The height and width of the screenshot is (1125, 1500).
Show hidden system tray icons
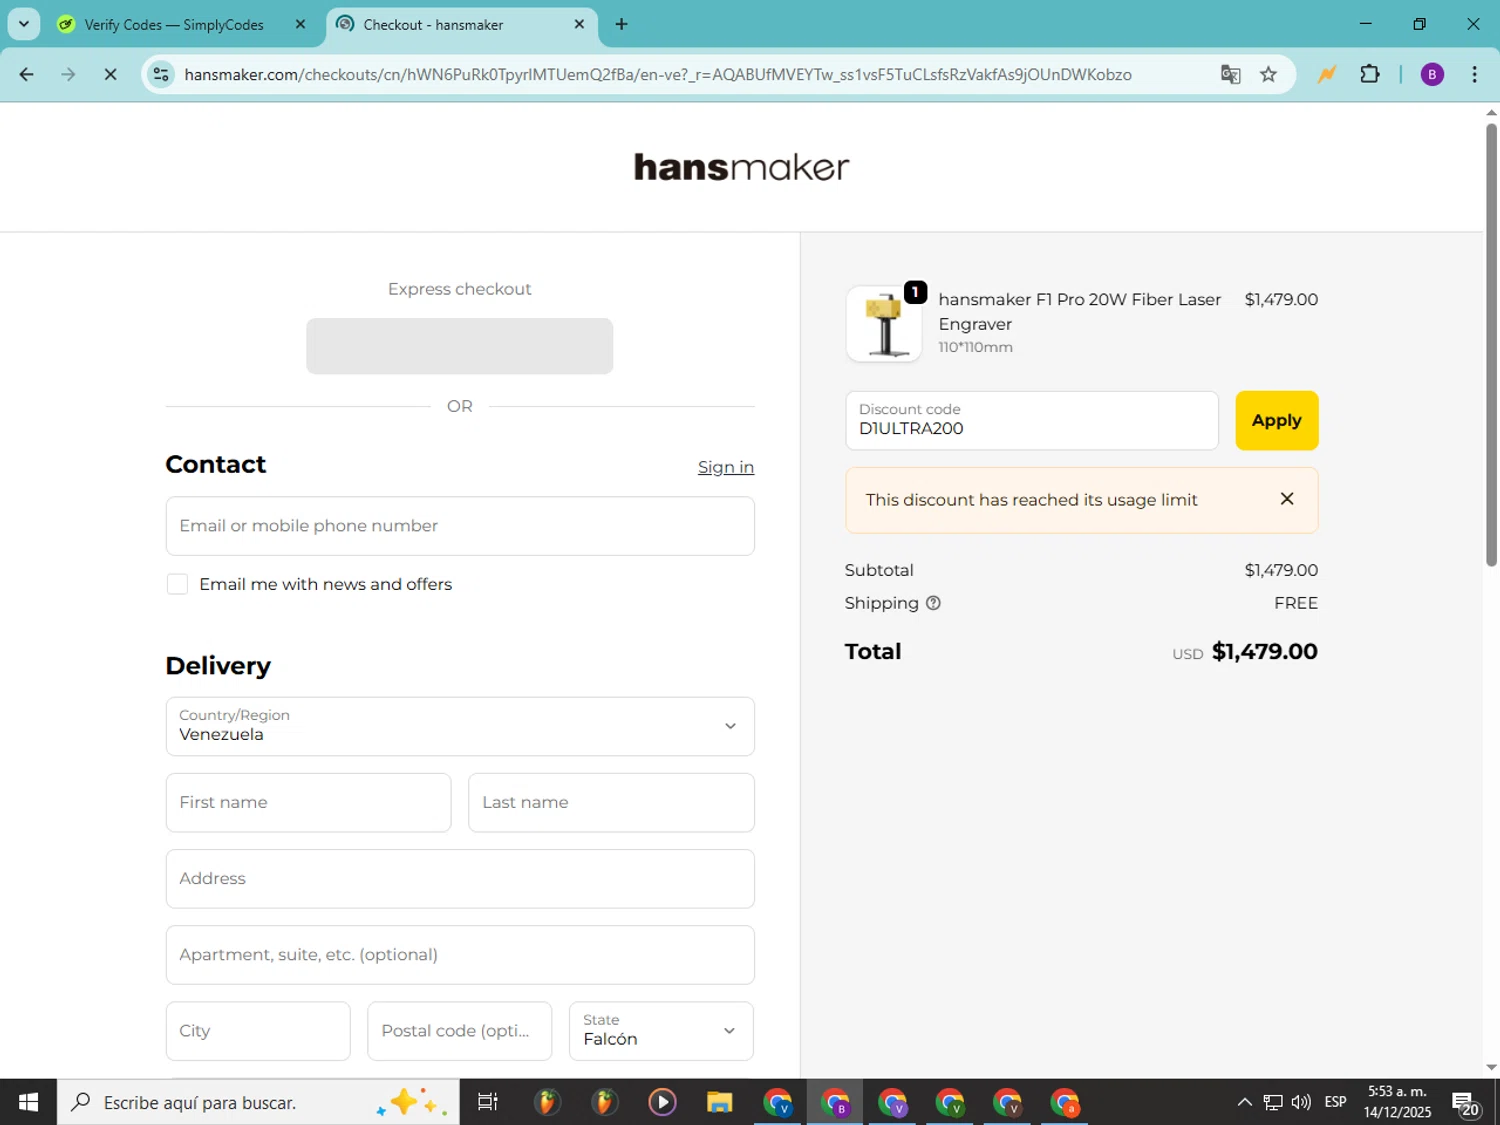(1244, 1102)
